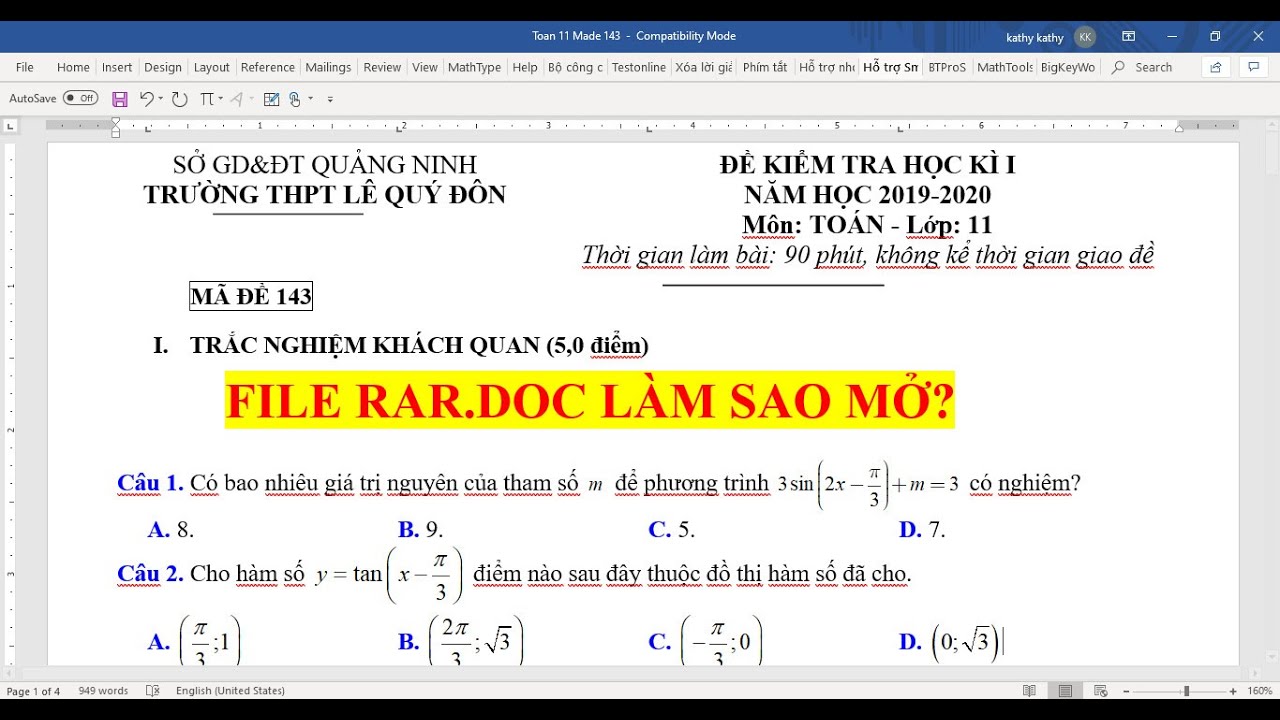
Task: Select the Mailings tab
Action: point(328,67)
